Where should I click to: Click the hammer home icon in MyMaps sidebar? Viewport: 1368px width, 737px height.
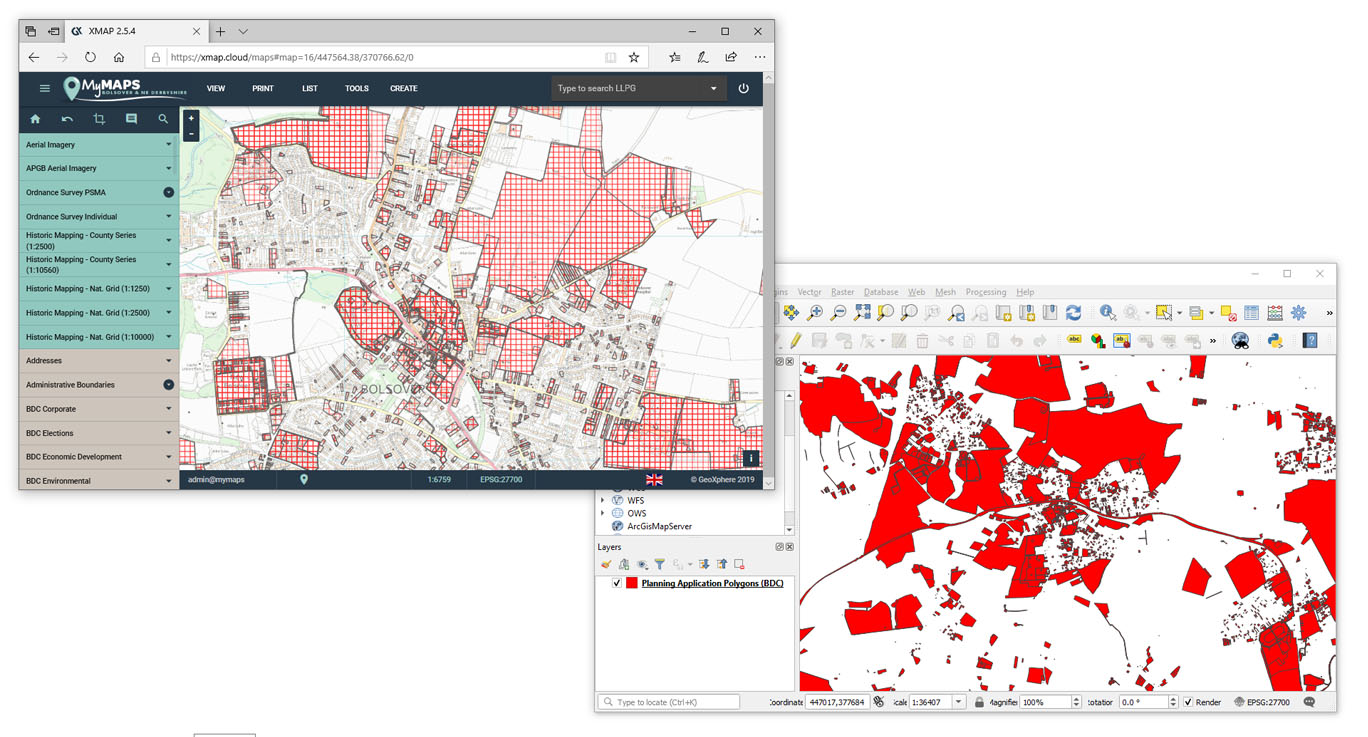coord(35,119)
